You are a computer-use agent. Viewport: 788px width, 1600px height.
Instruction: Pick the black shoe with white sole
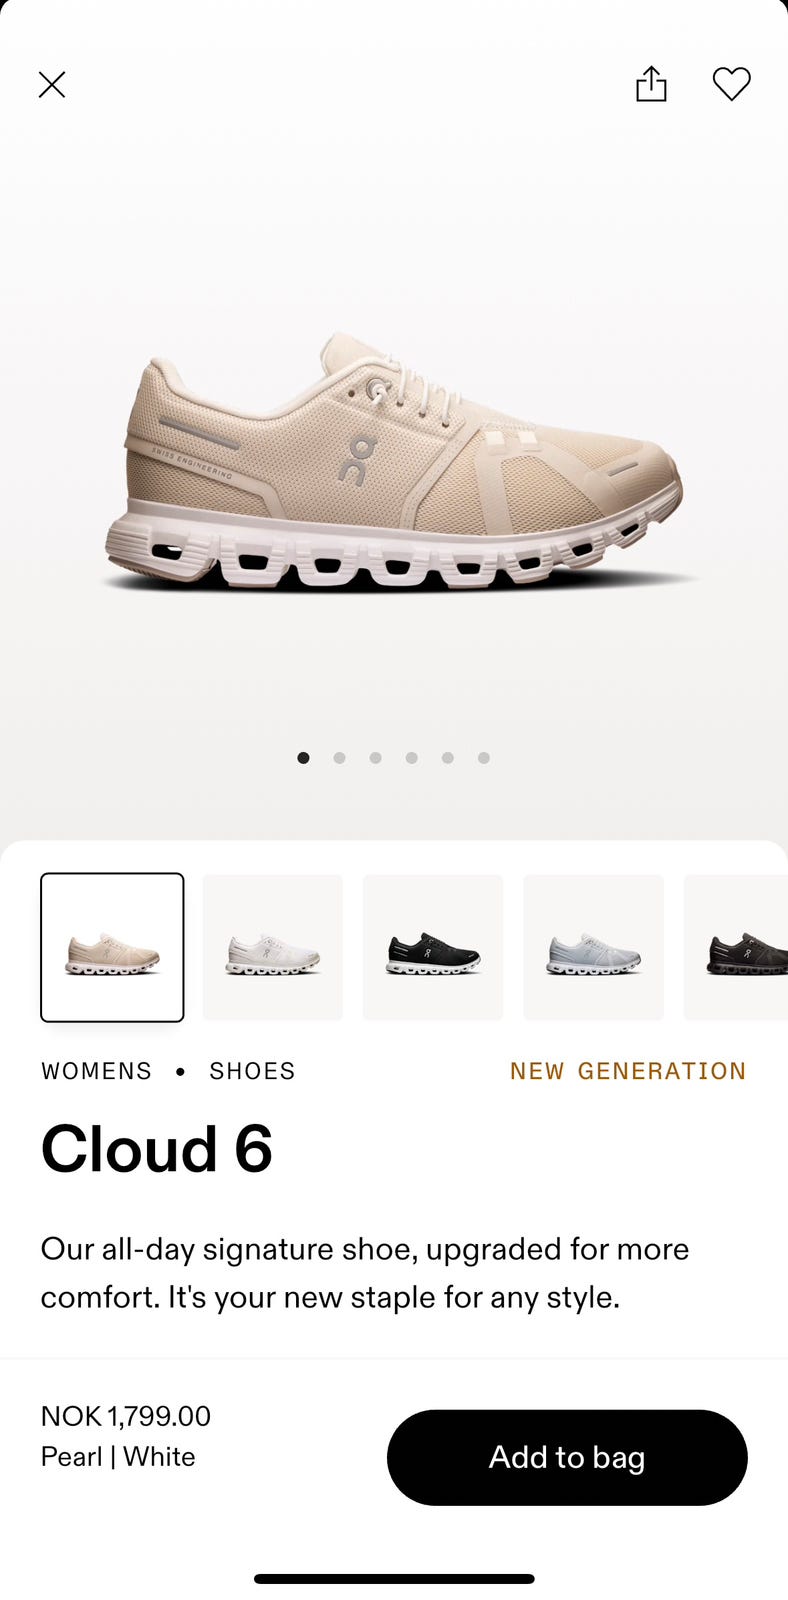tap(433, 947)
